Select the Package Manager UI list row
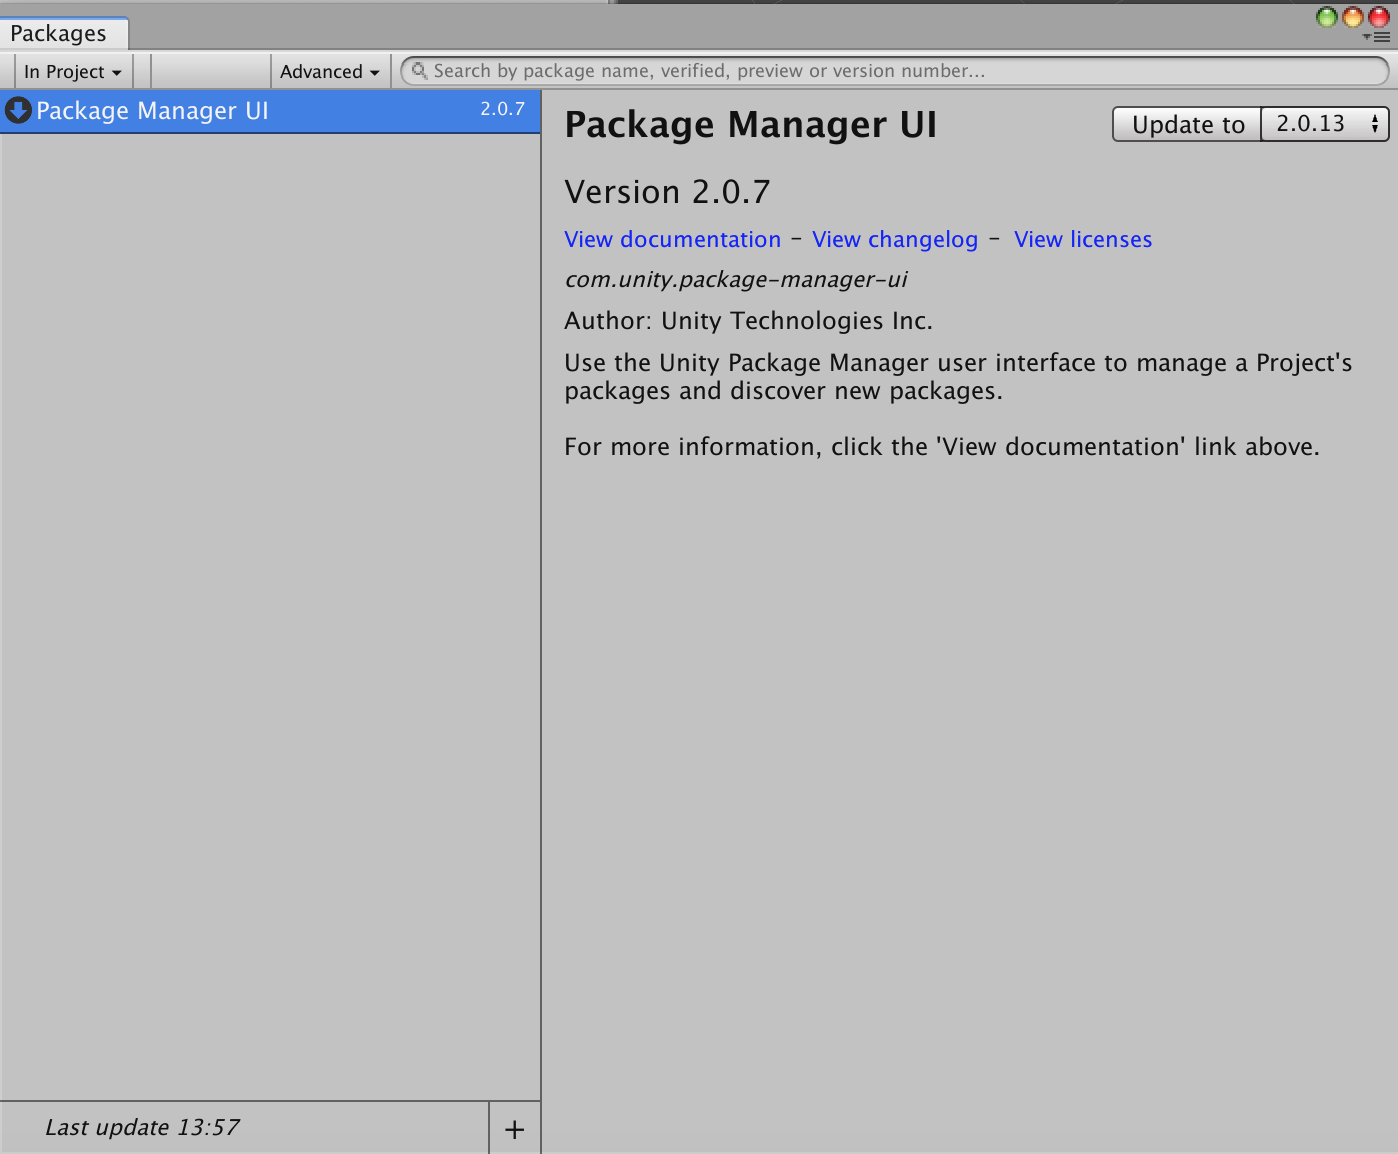 tap(270, 111)
